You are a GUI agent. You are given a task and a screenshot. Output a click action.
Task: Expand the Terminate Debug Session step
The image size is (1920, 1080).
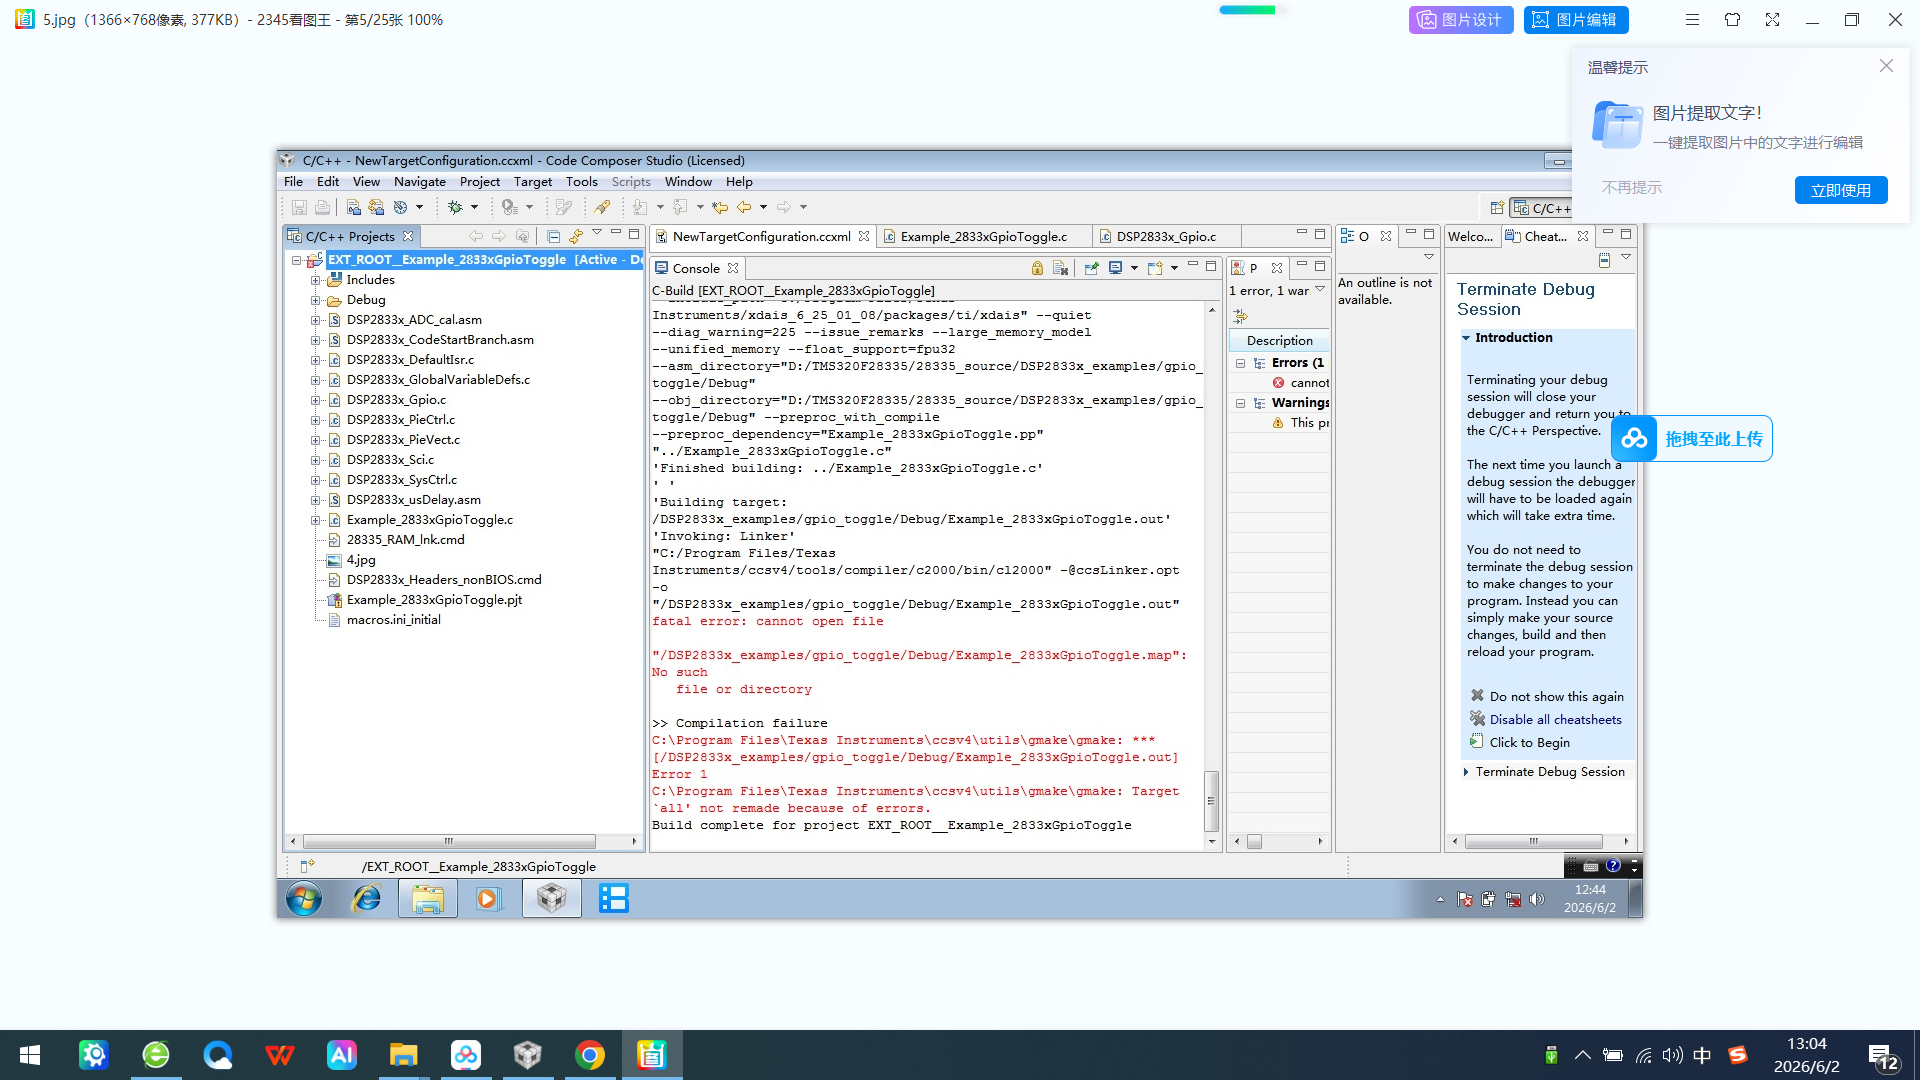(1466, 772)
